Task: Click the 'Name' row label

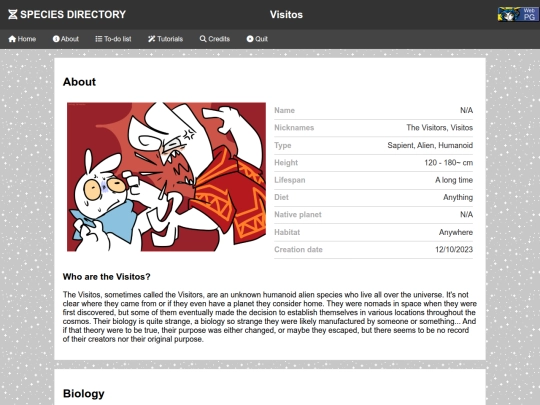Action: click(284, 111)
